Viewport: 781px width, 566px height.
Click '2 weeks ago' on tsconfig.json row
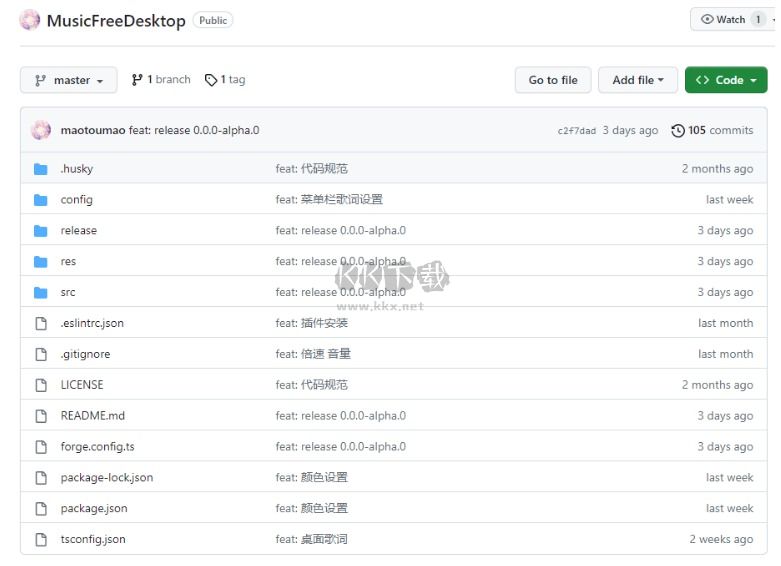point(721,540)
